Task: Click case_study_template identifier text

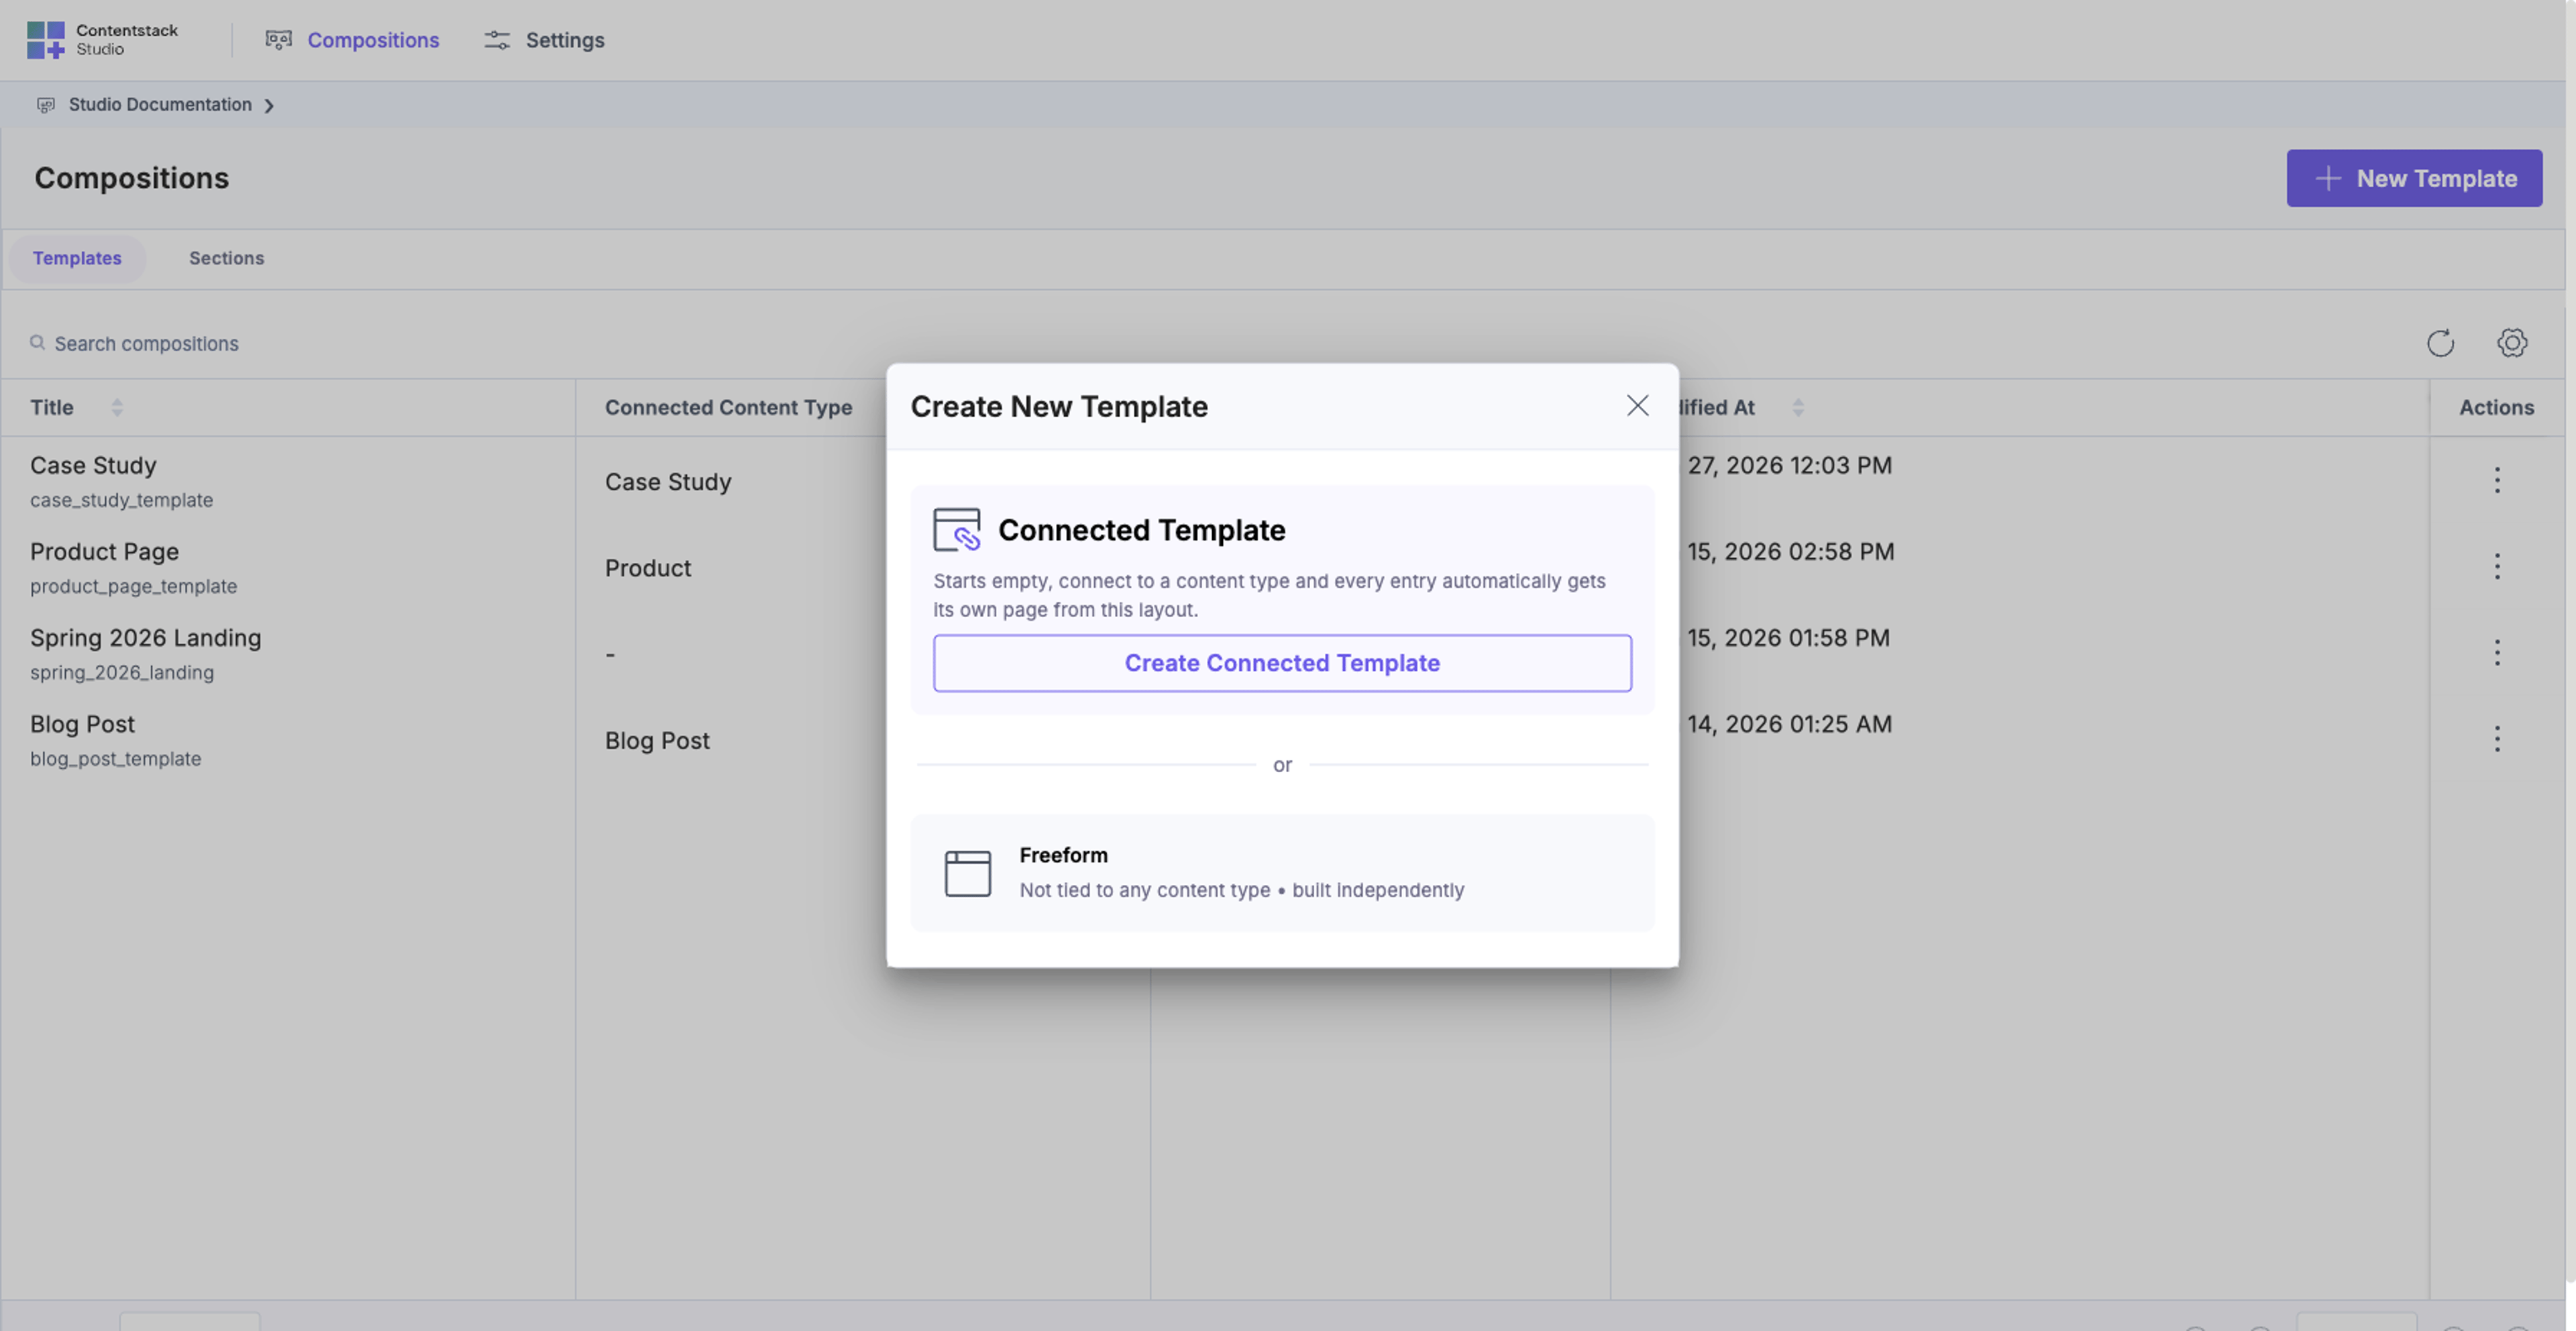Action: tap(122, 500)
